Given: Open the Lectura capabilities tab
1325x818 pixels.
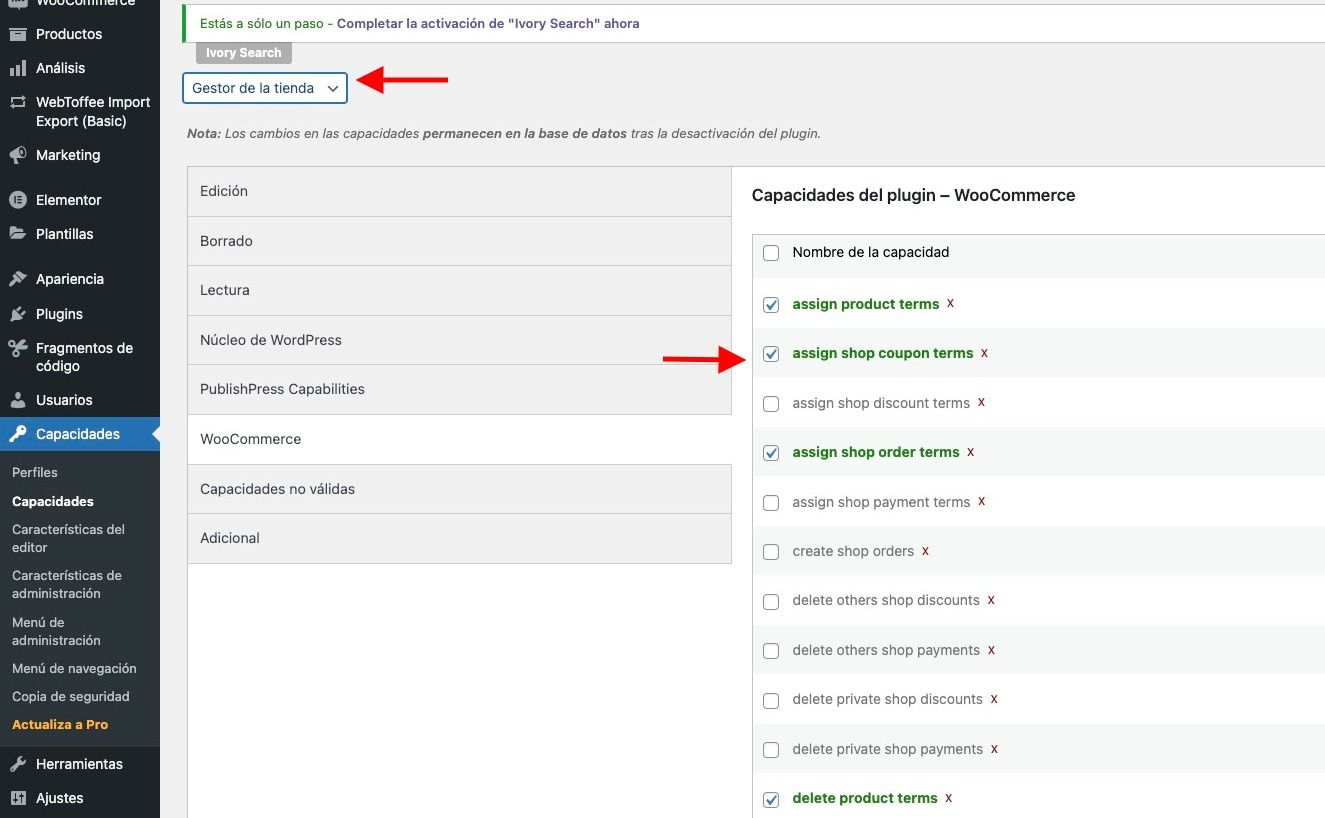Looking at the screenshot, I should click(460, 290).
